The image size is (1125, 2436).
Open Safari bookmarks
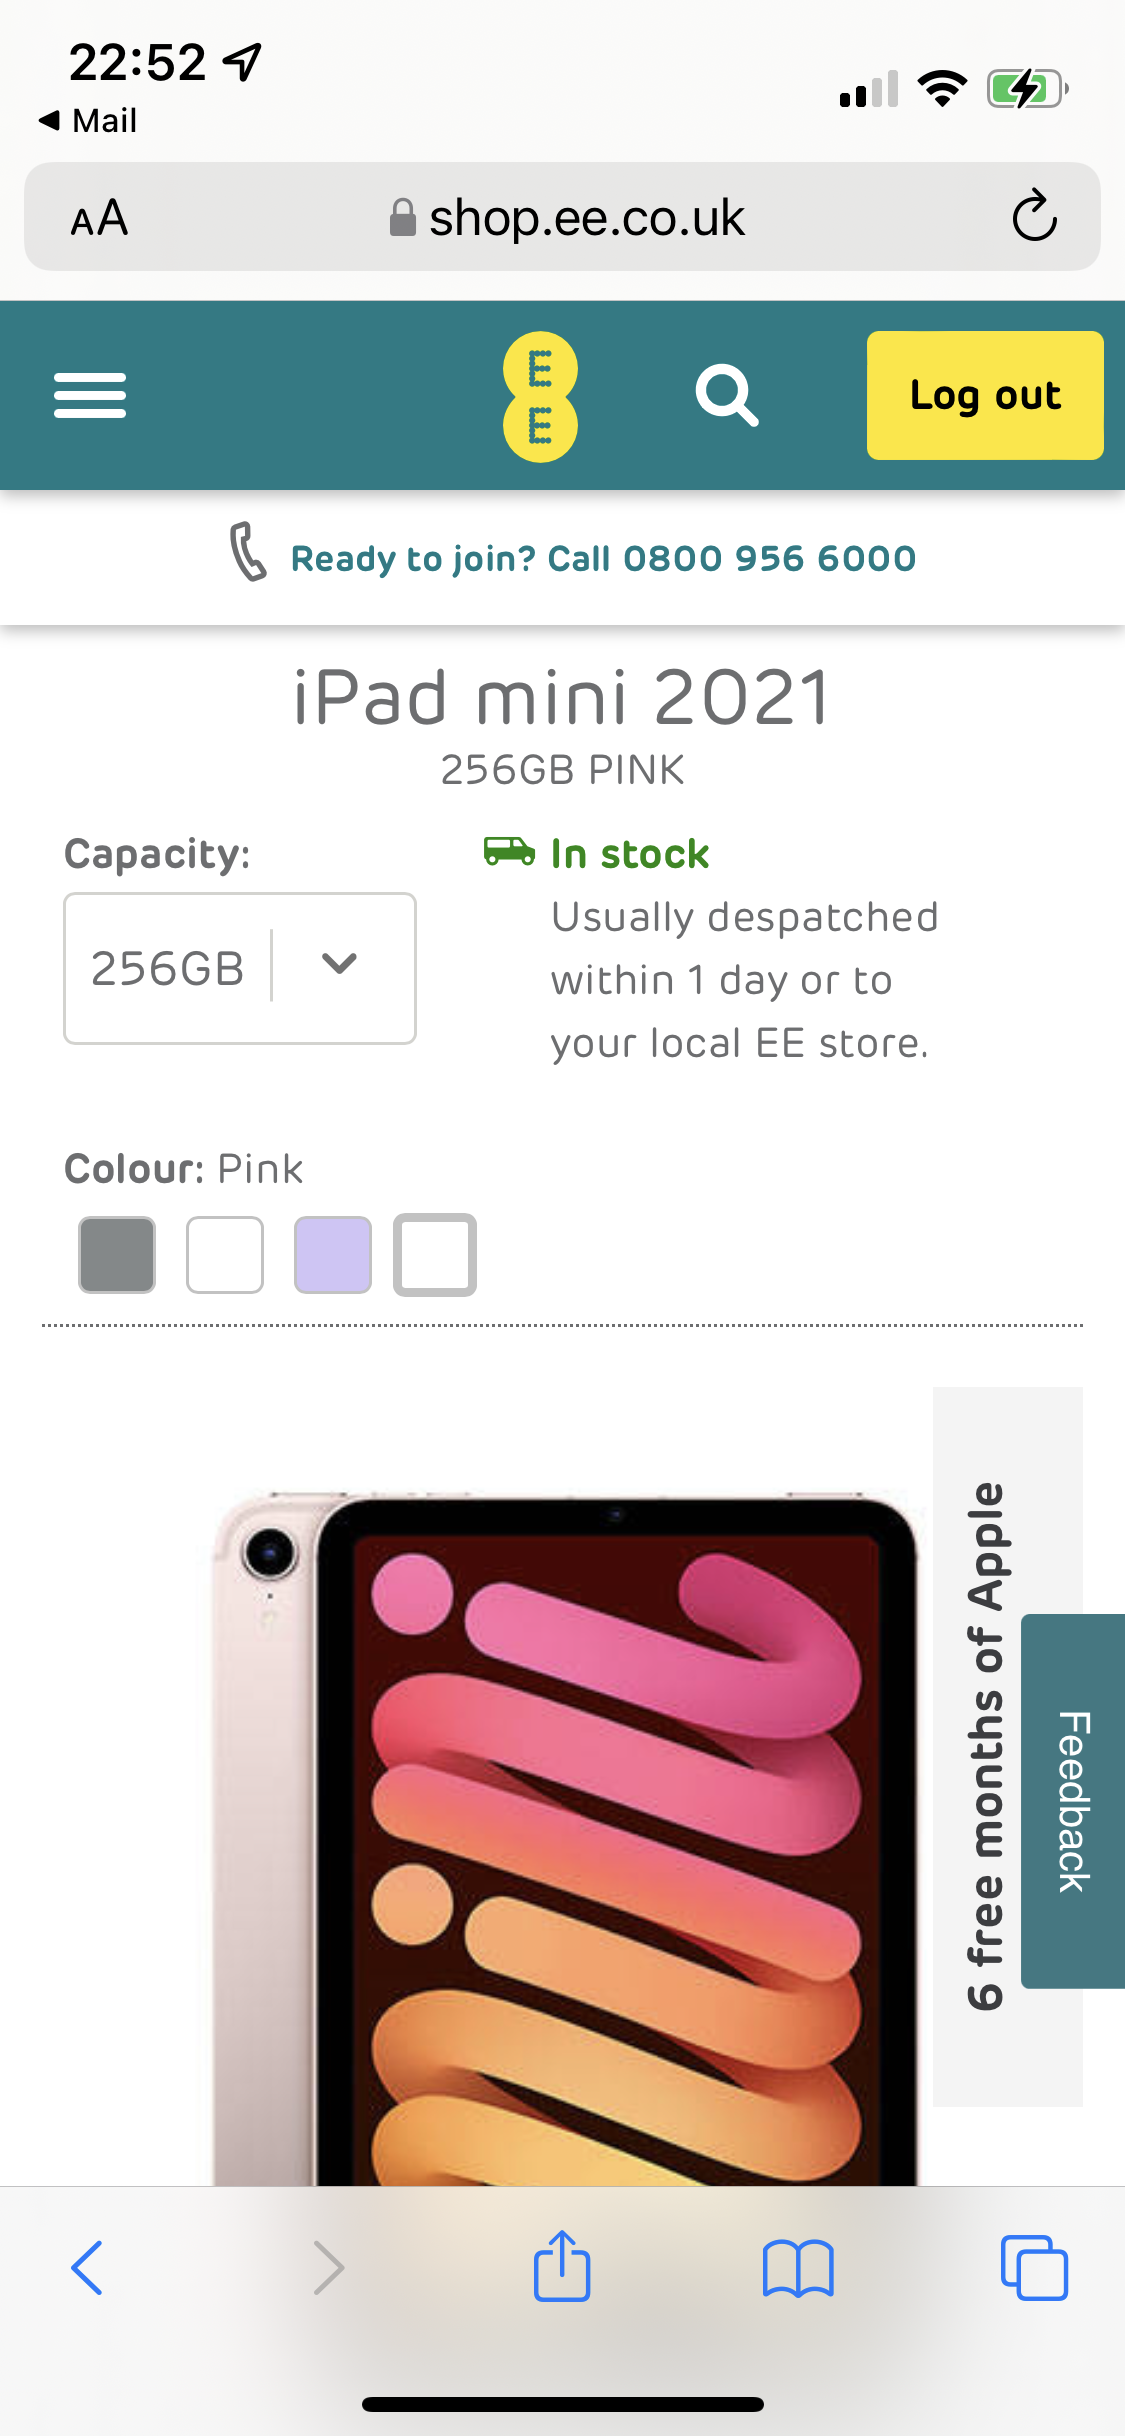[797, 2268]
